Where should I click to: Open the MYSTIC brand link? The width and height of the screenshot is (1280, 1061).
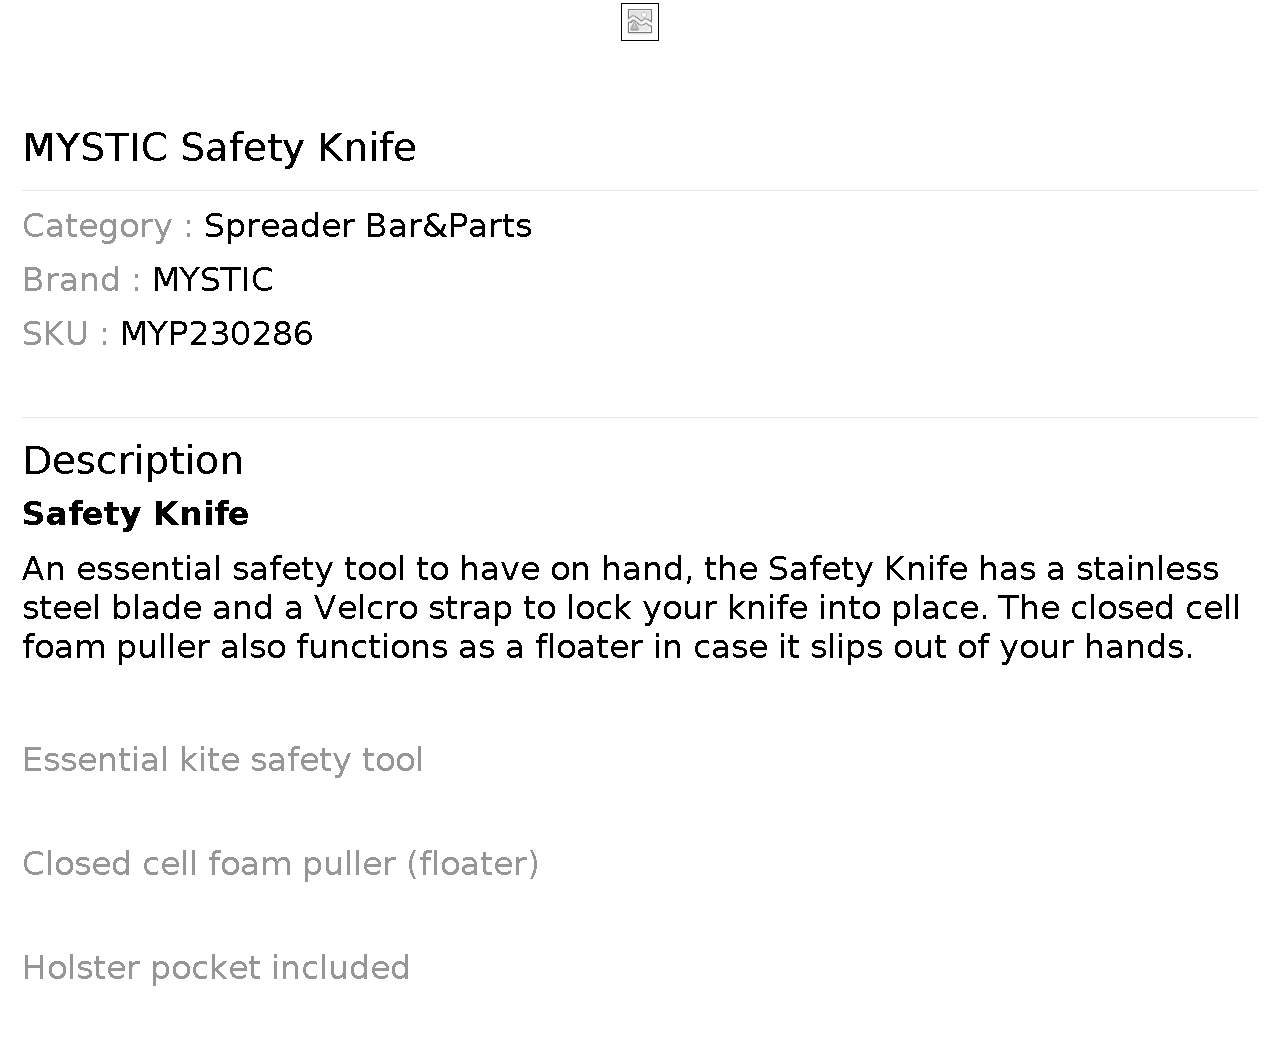(x=212, y=280)
